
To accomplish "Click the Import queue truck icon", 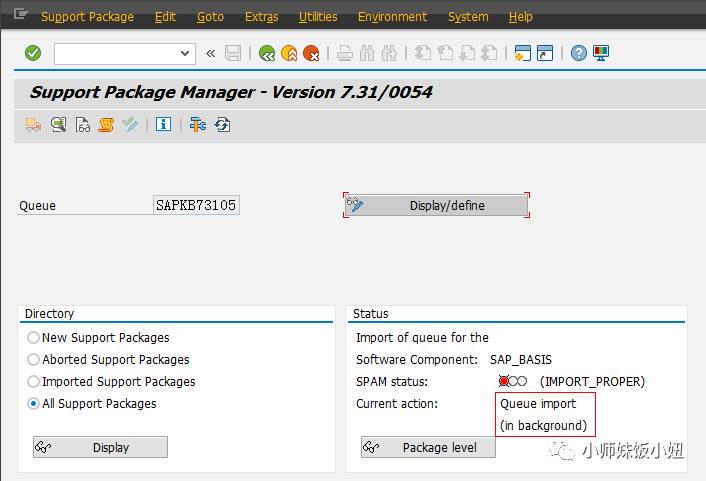I will (x=33, y=125).
